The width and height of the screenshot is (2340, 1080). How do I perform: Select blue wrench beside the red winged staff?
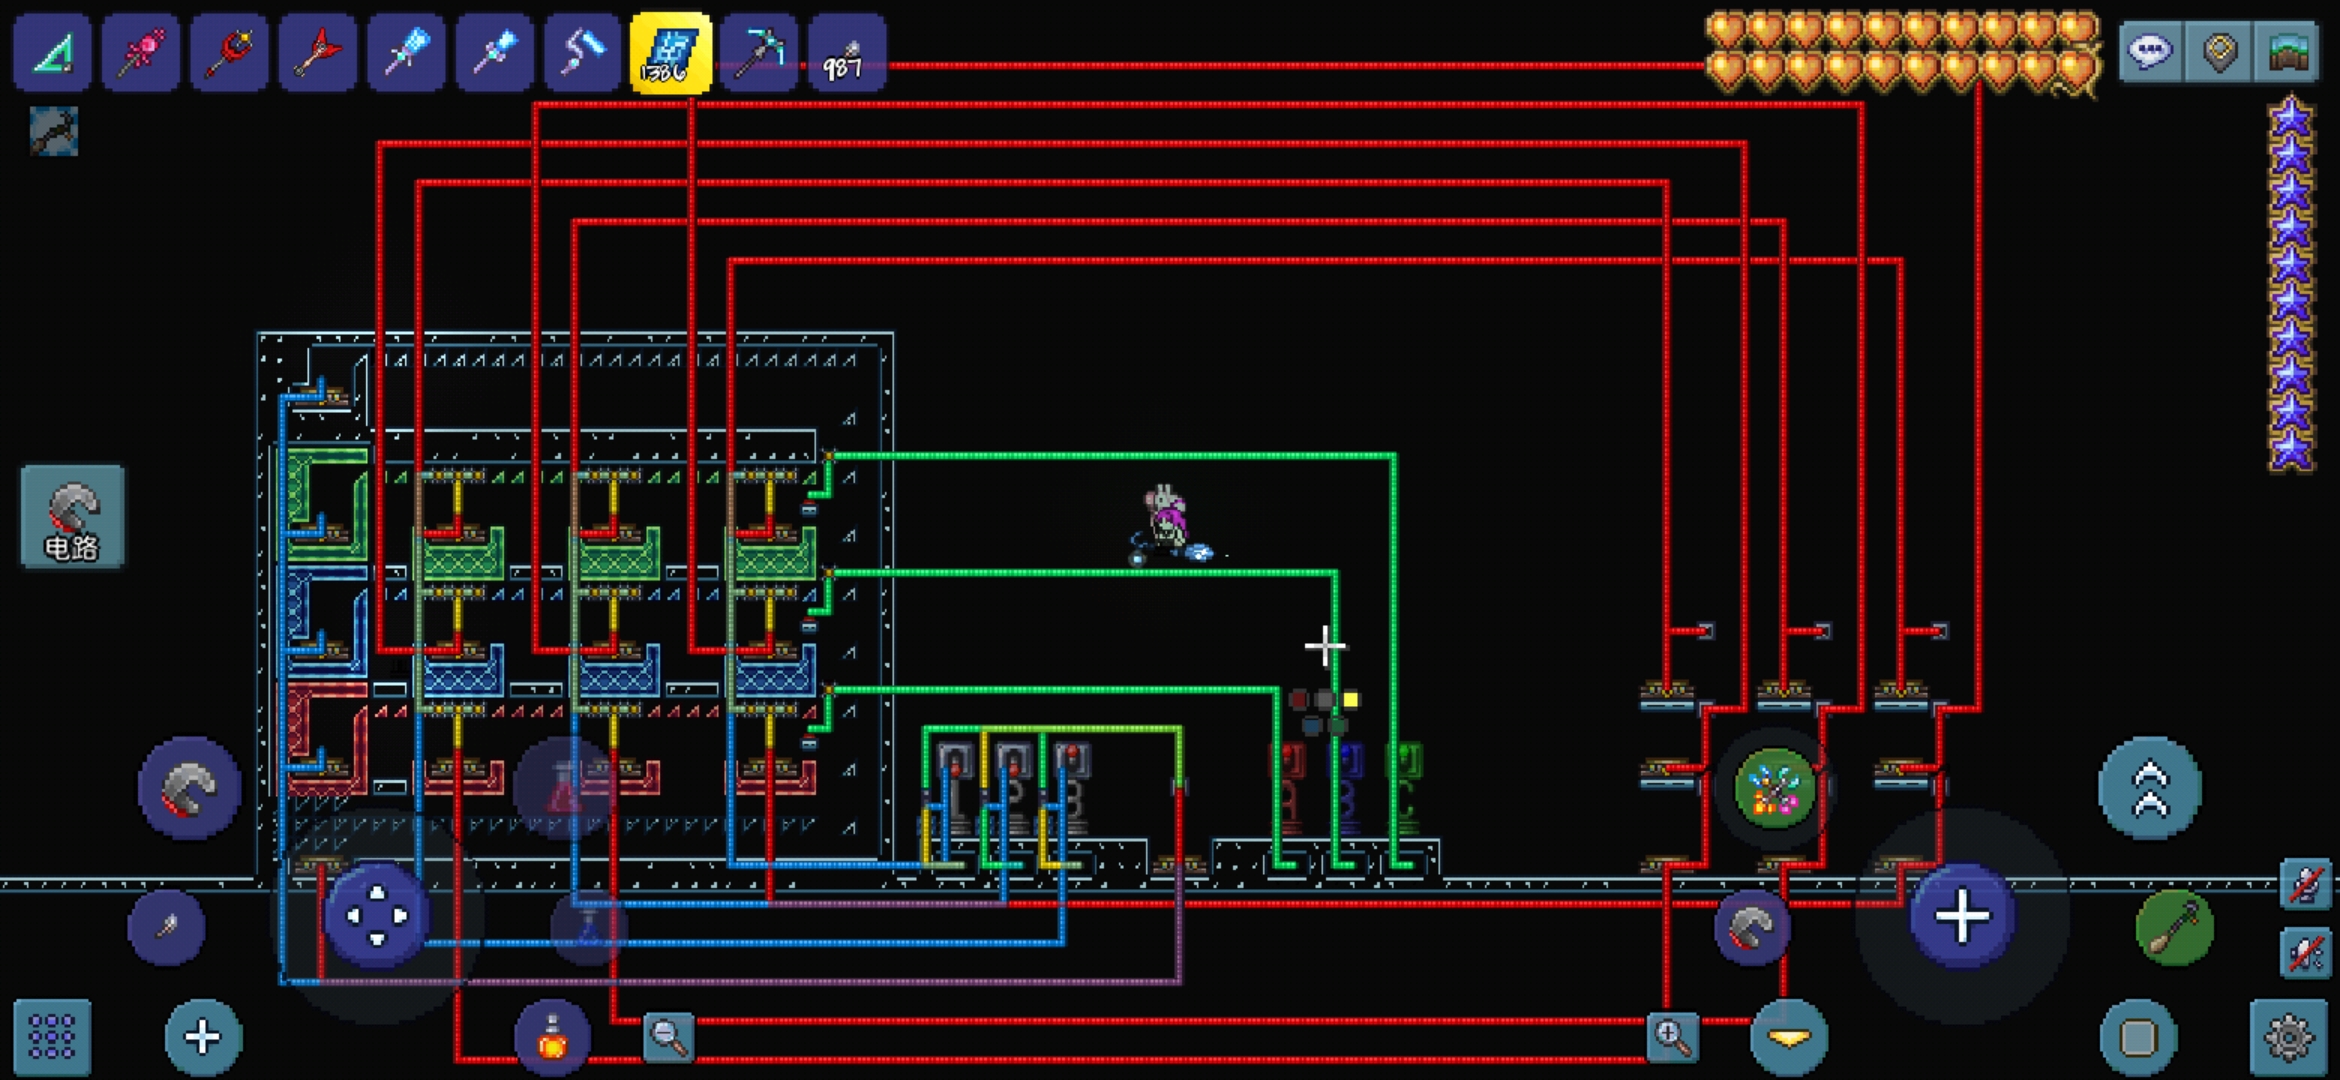406,52
